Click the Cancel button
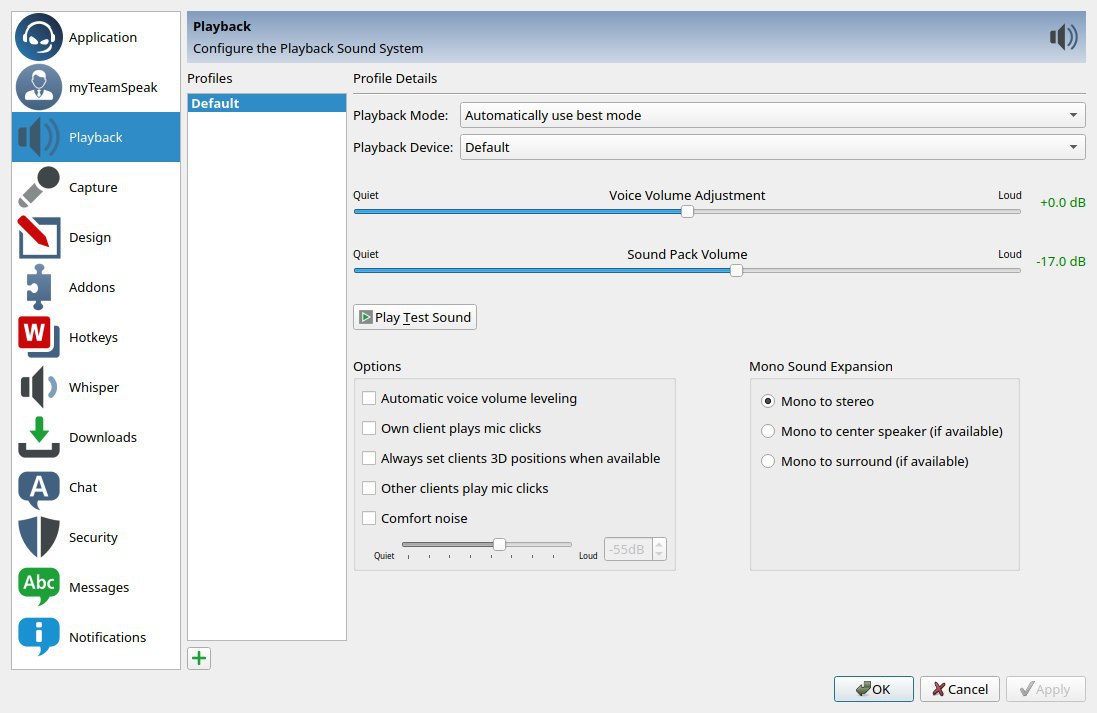This screenshot has height=713, width=1097. [959, 689]
